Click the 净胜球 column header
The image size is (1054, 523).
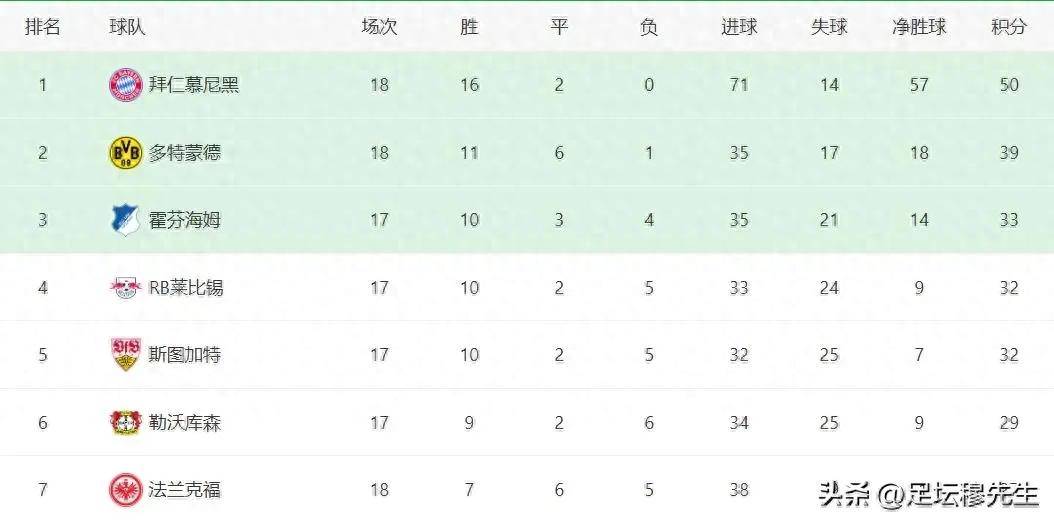pos(919,27)
